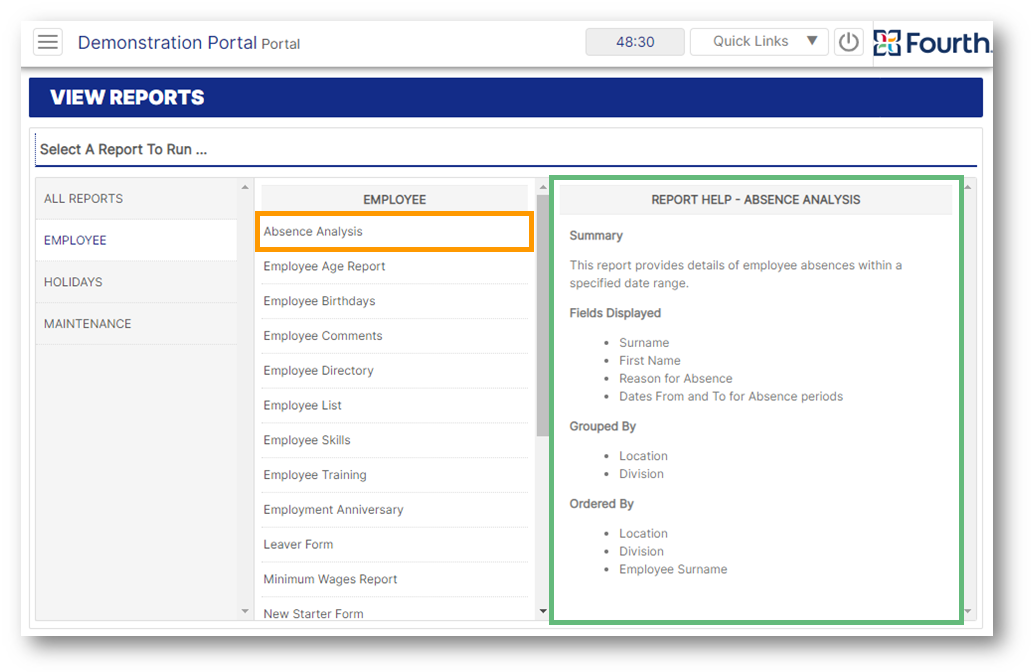
Task: Click the Fields Displayed heading
Action: (615, 313)
